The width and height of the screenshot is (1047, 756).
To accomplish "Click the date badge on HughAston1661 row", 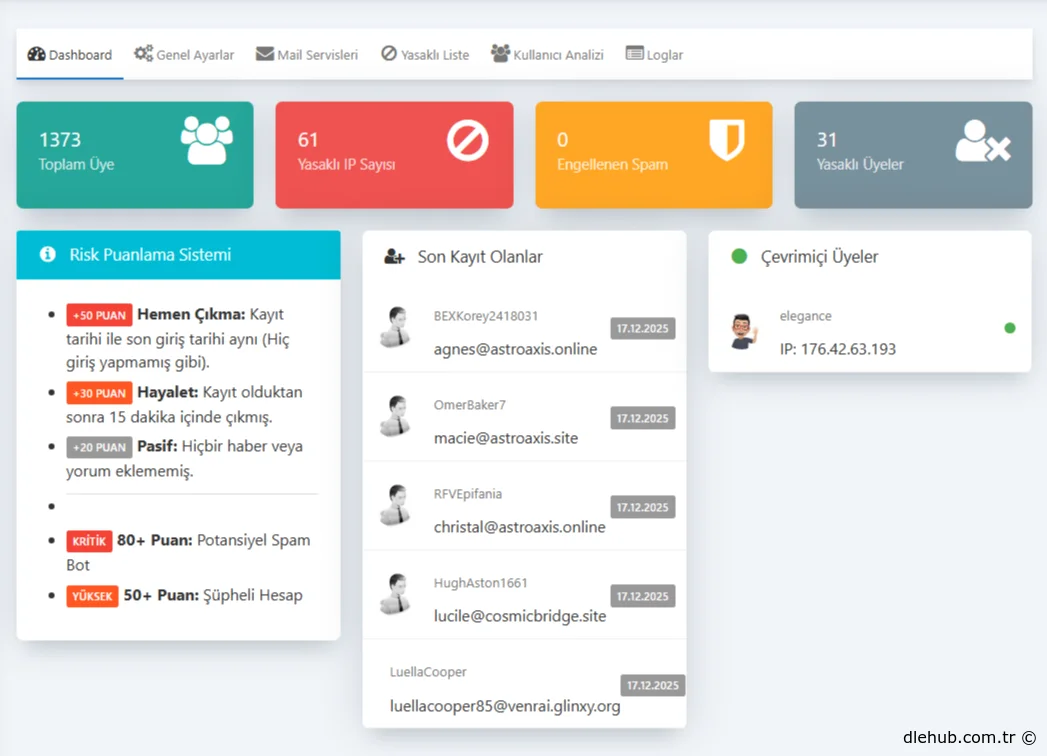I will tap(643, 596).
